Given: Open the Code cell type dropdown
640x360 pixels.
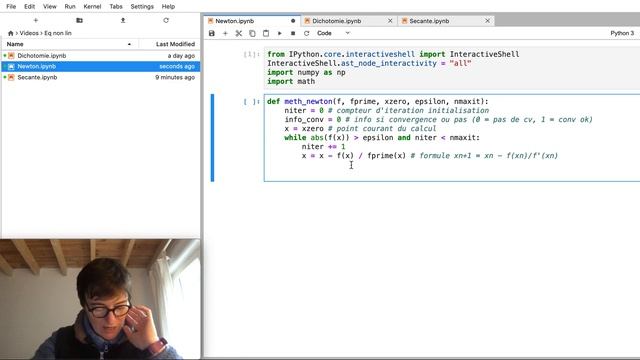Looking at the screenshot, I should (x=333, y=33).
